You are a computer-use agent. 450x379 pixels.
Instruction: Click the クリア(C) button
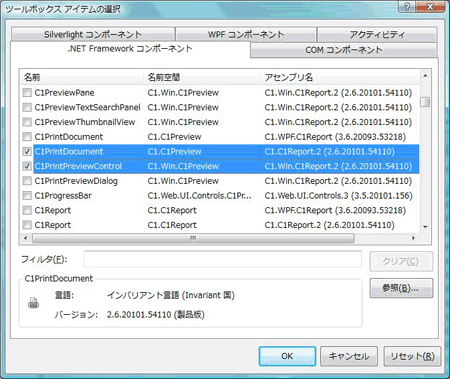401,261
